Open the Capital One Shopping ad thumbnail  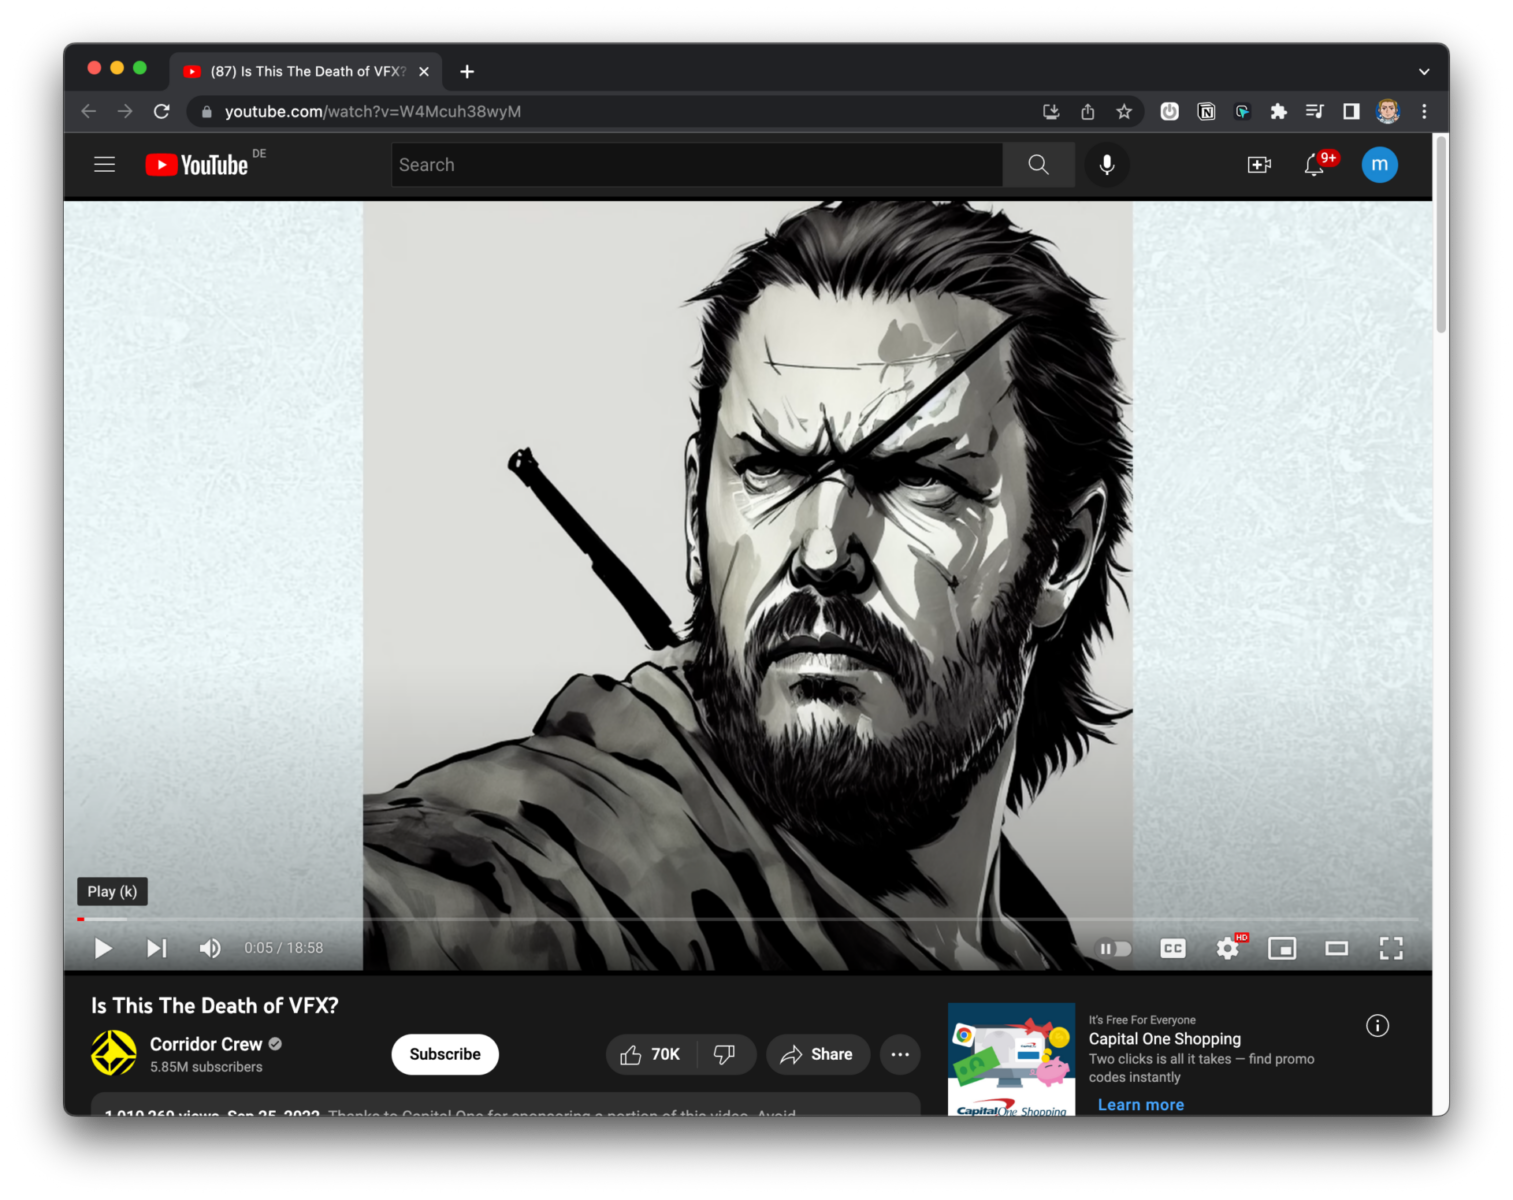tap(1011, 1059)
